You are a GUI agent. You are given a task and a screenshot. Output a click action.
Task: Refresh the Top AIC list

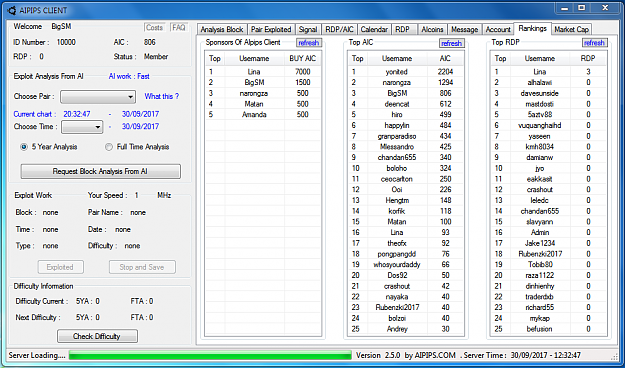tap(452, 43)
